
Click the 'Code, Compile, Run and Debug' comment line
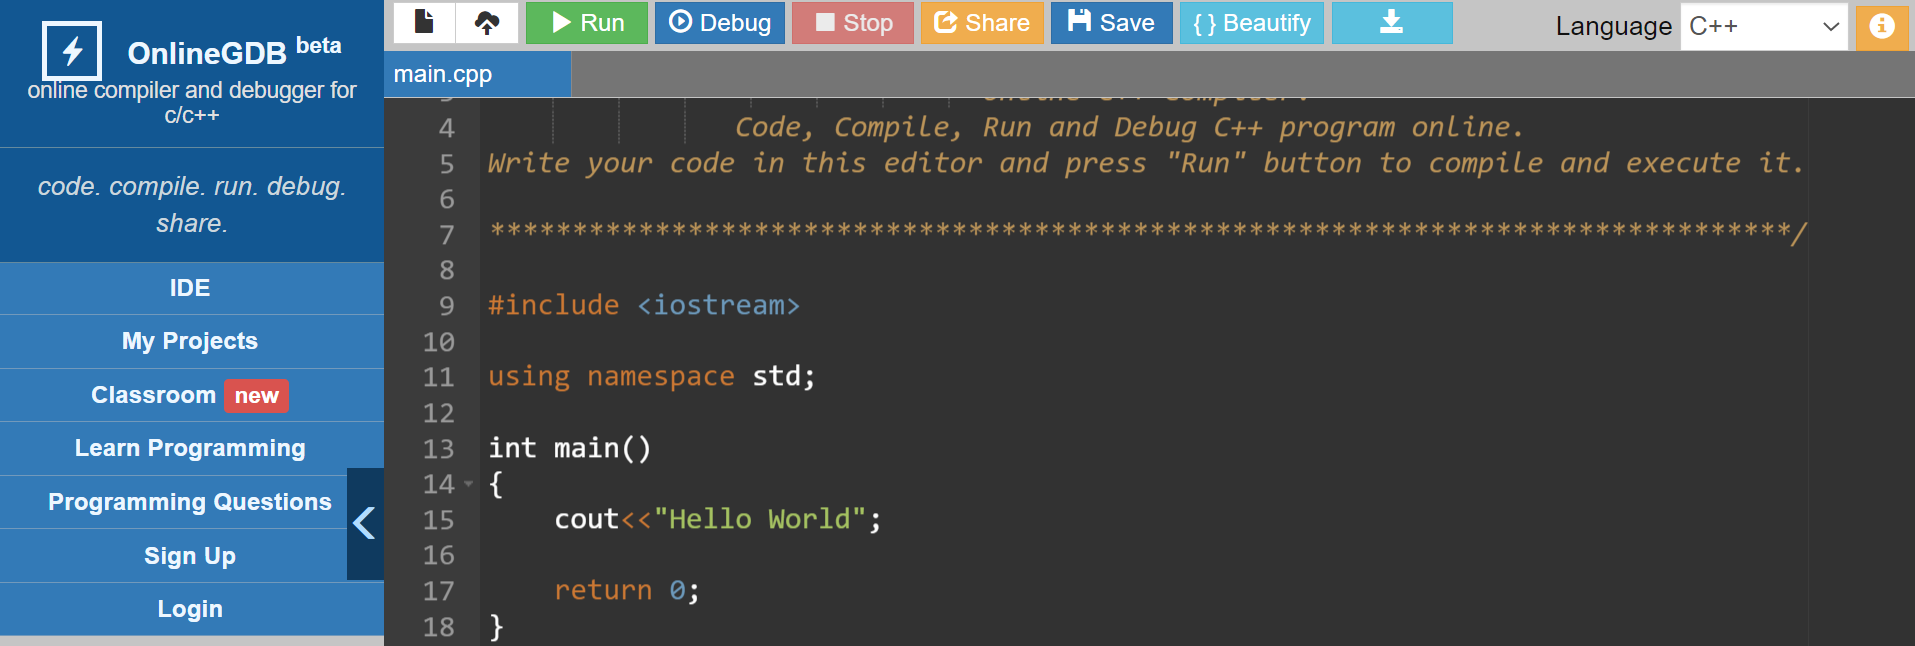(x=1129, y=127)
